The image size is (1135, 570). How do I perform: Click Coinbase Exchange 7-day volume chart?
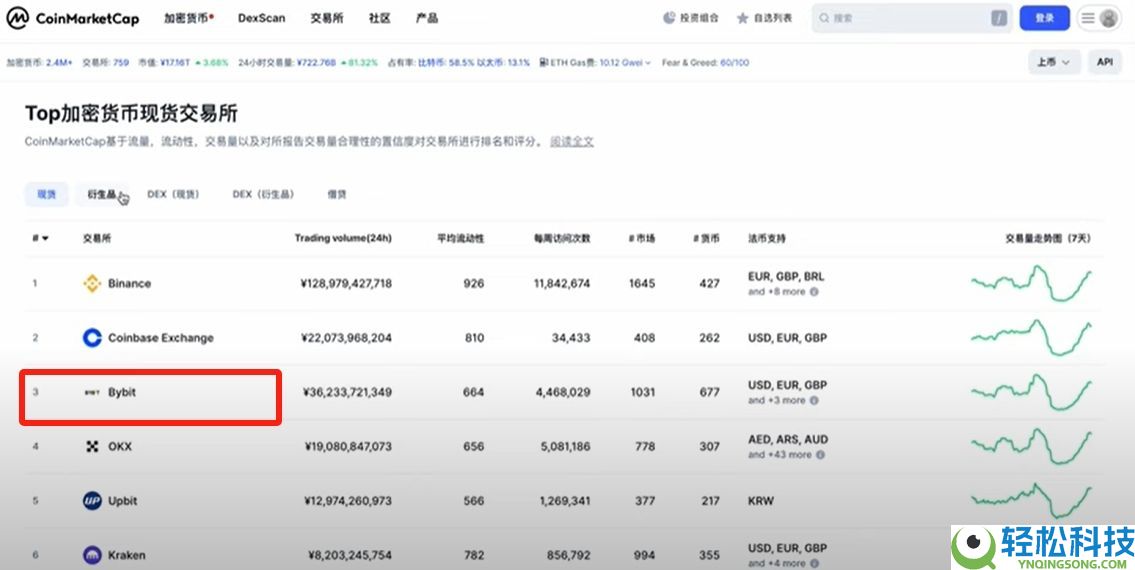[1031, 338]
